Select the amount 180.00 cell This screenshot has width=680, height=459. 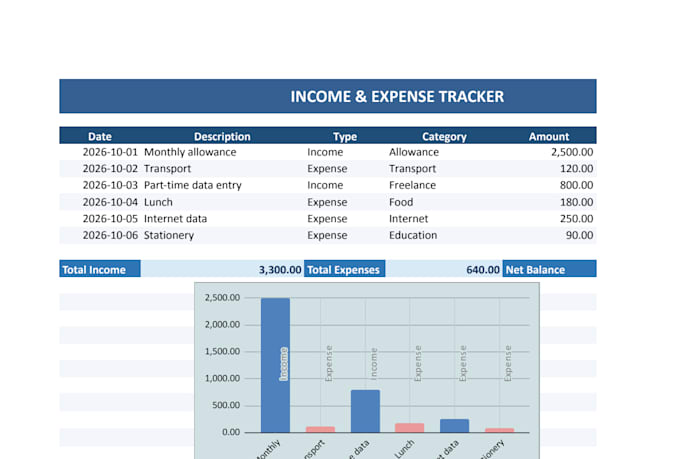[x=576, y=202]
